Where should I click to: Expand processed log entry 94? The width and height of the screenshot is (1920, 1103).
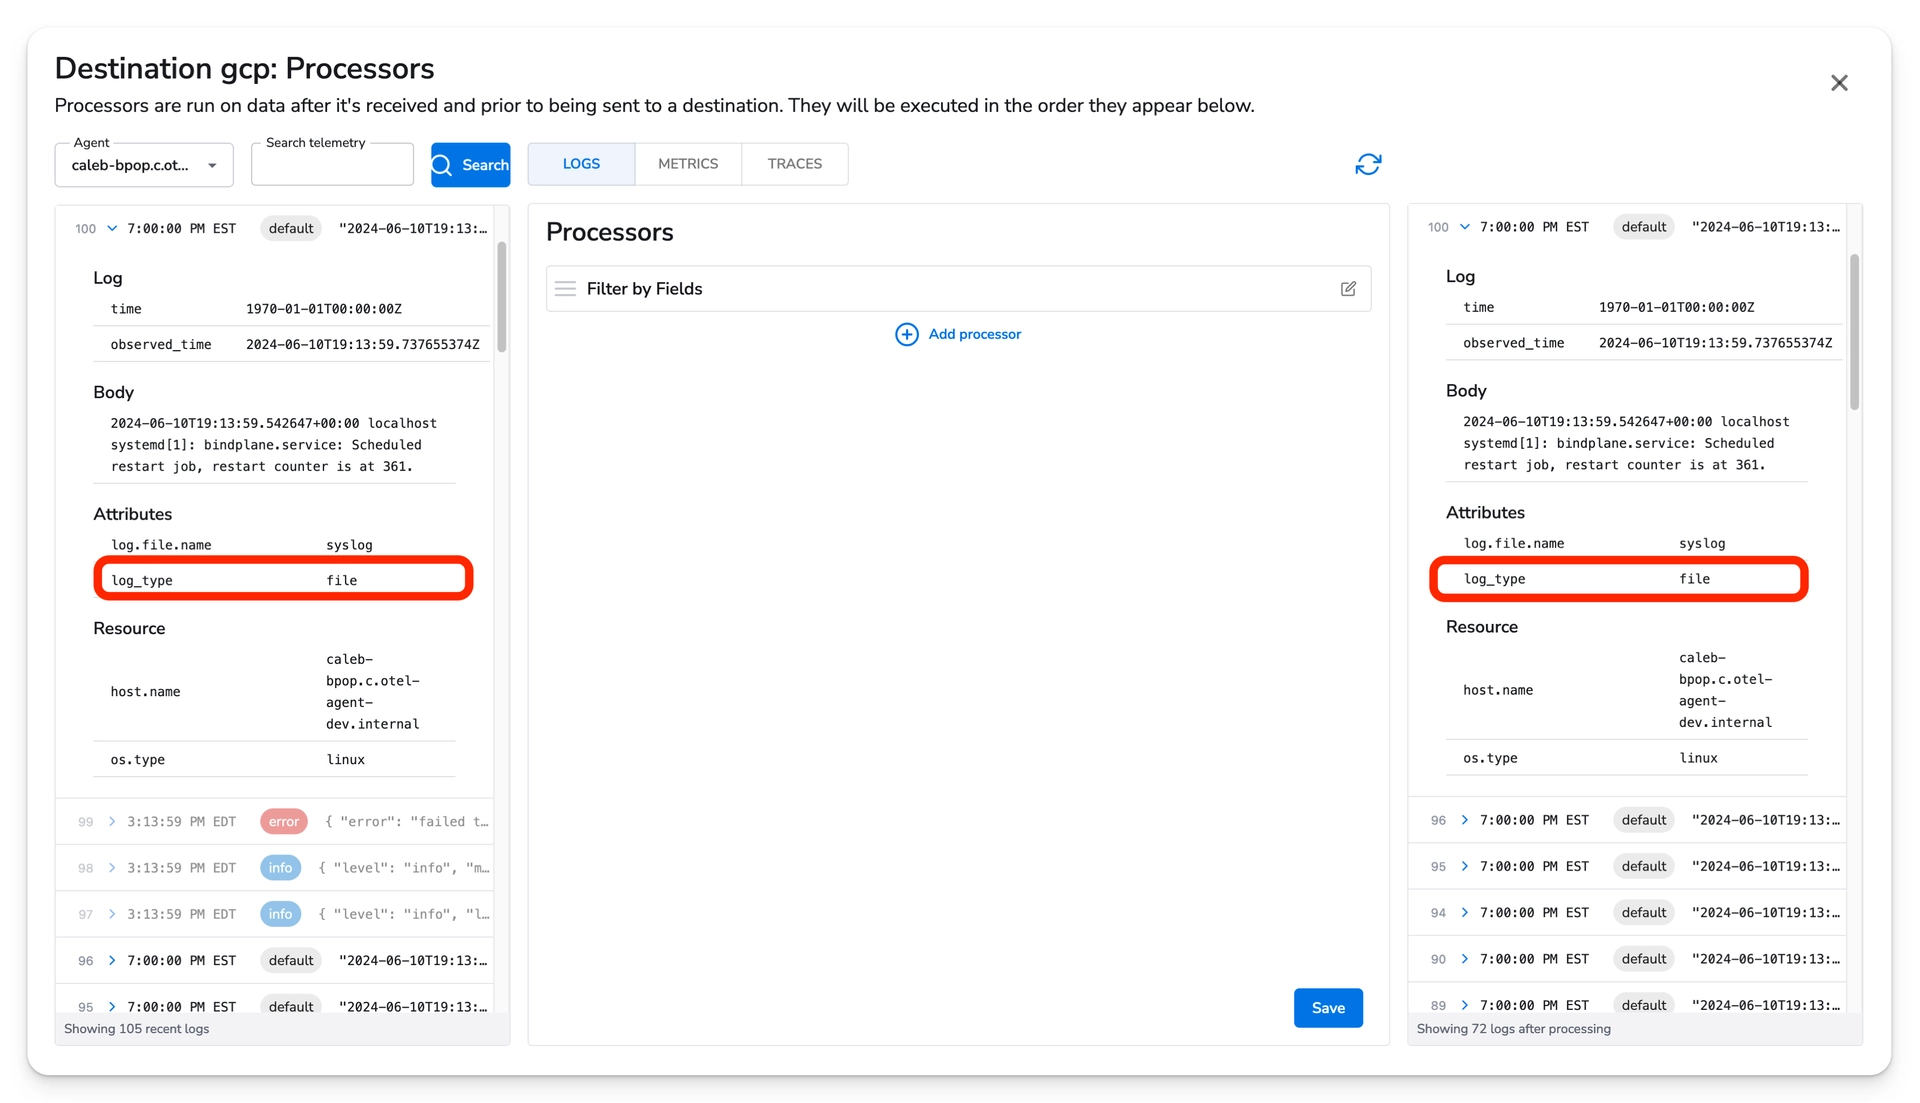1465,913
